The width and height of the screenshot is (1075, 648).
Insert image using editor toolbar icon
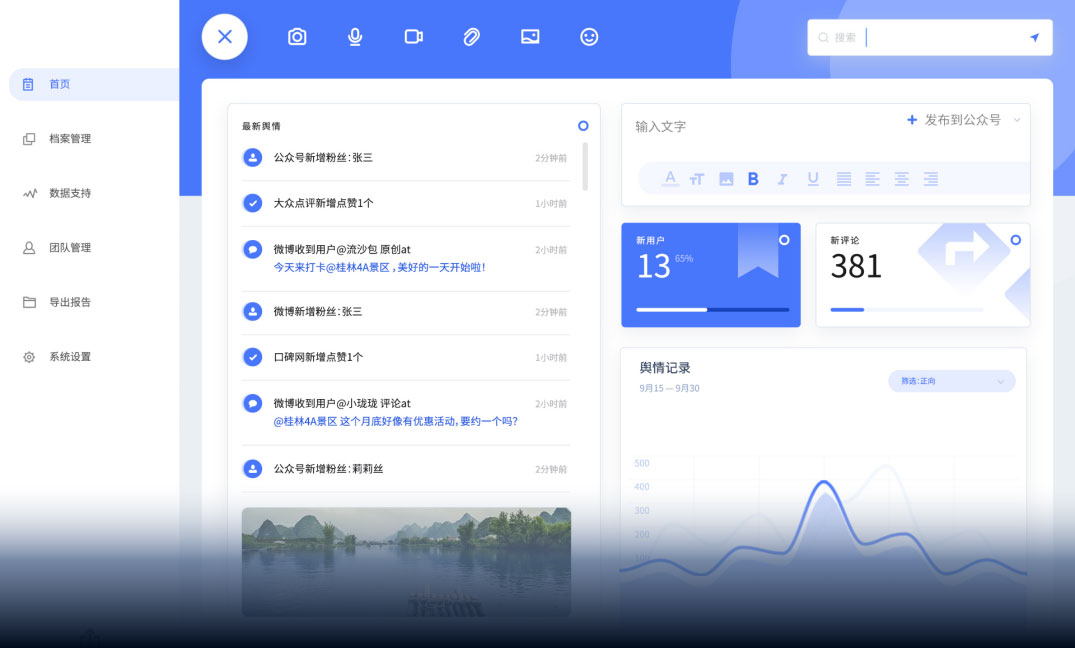point(726,179)
